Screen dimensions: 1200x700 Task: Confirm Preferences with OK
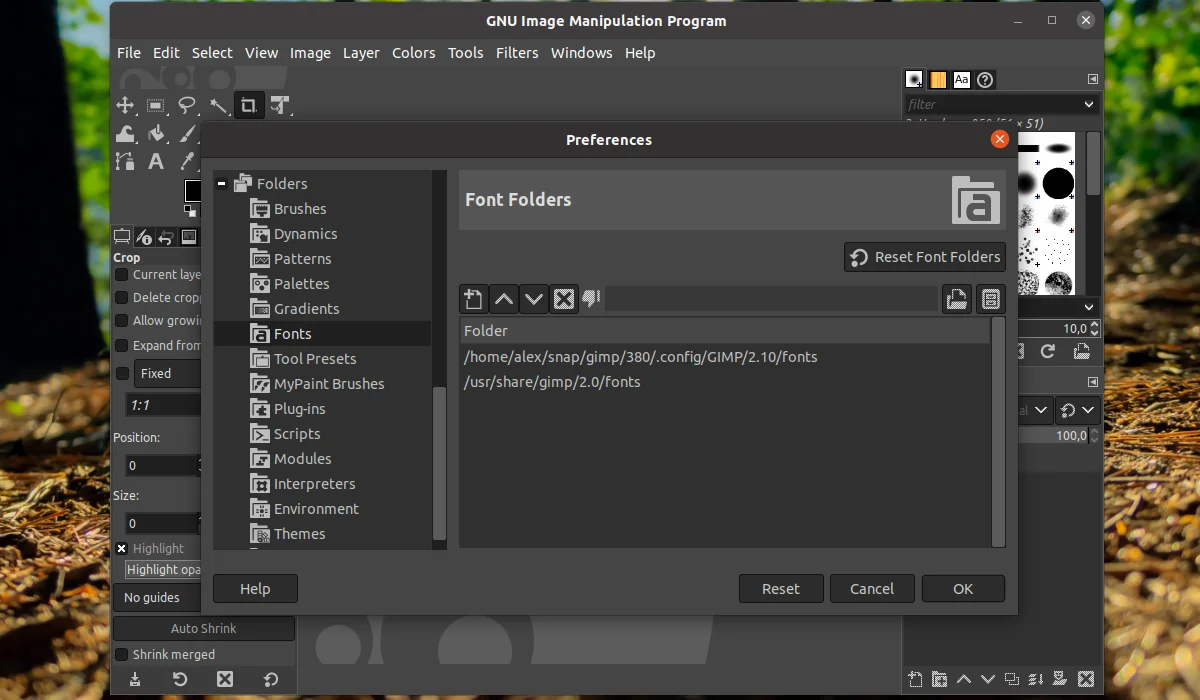(x=963, y=589)
